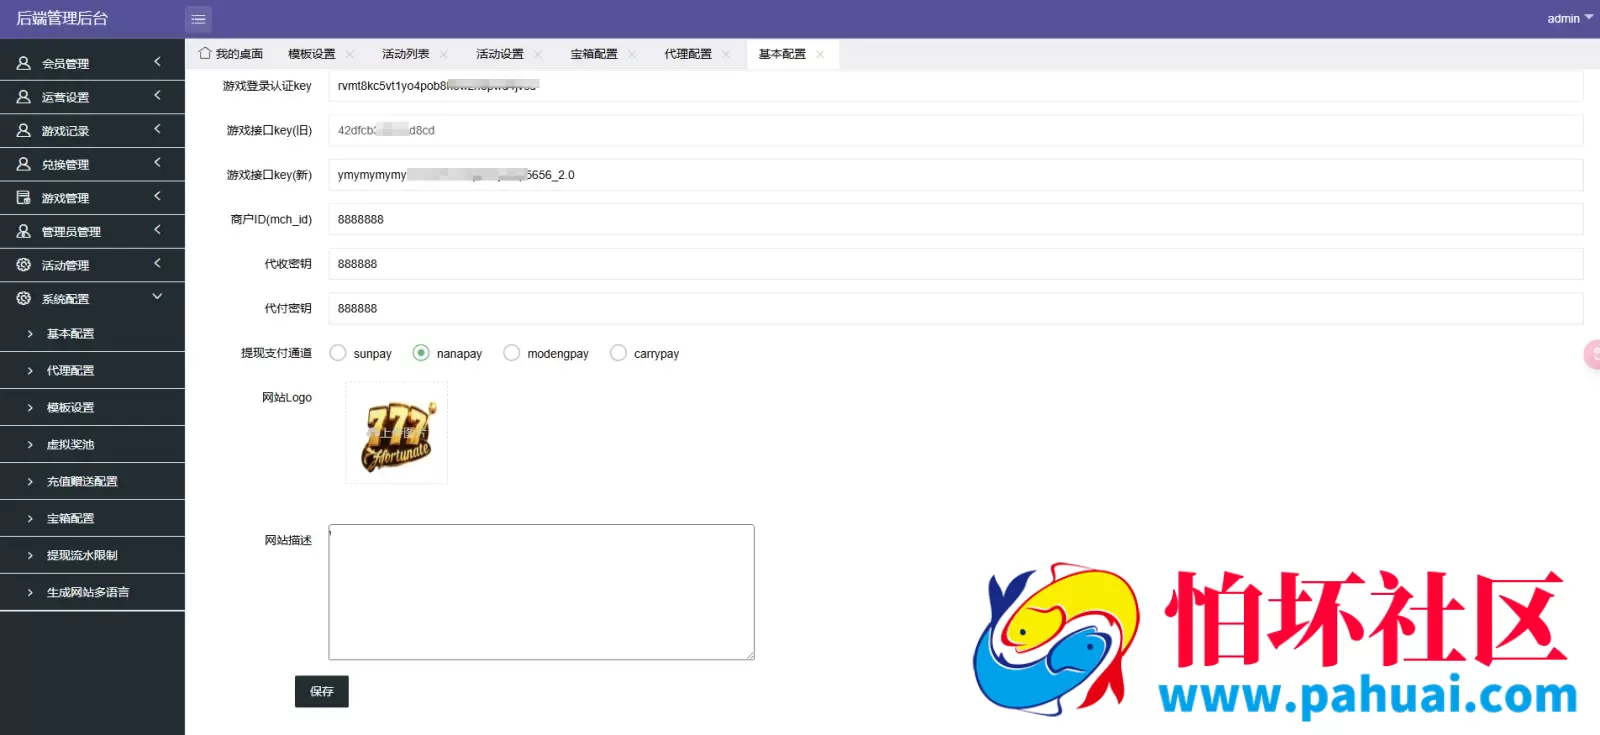
Task: Click the 兑换管理 icon in the sidebar
Action: point(24,164)
